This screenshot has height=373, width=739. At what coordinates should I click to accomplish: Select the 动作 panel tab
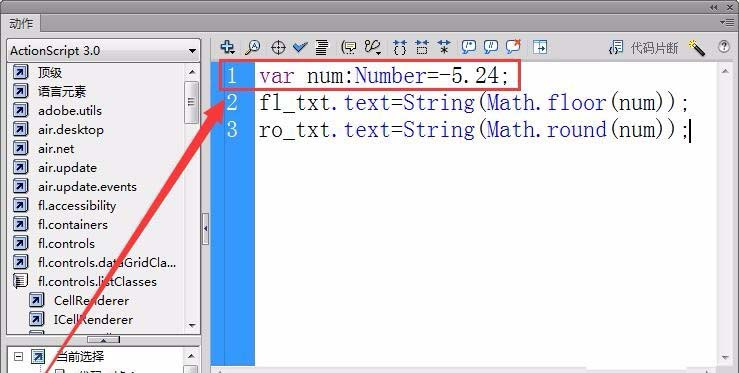(x=21, y=23)
